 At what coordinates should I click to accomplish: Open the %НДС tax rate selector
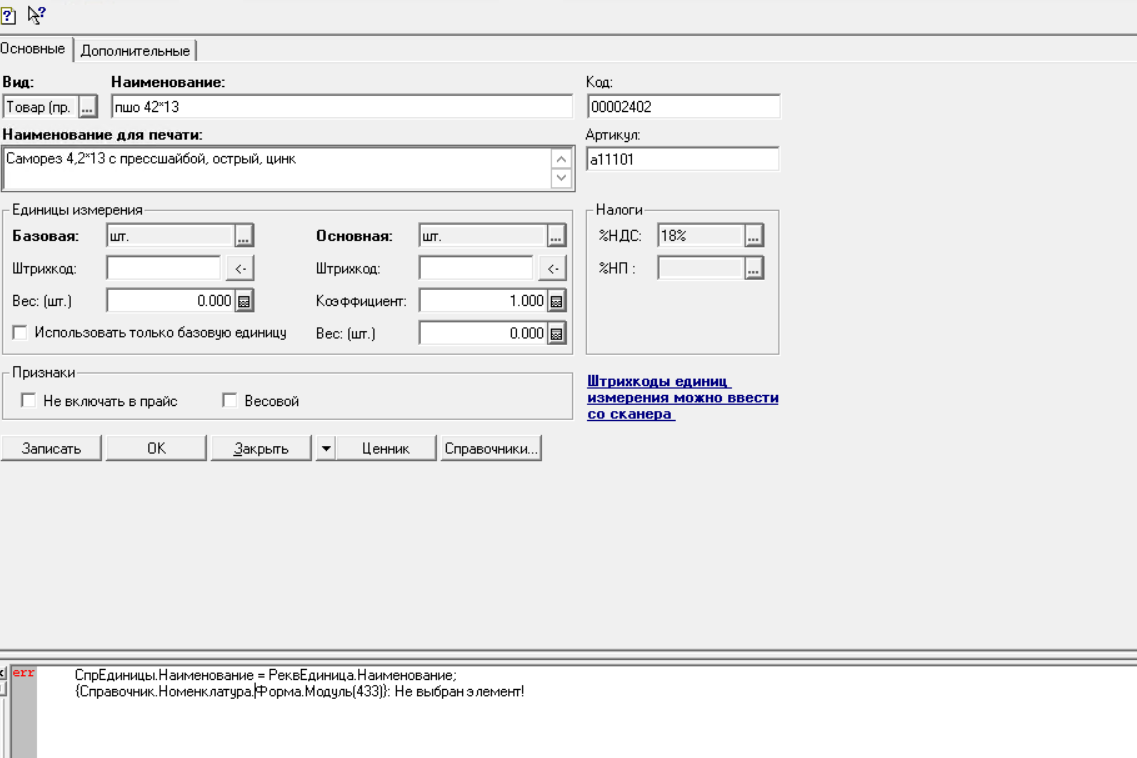[754, 237]
